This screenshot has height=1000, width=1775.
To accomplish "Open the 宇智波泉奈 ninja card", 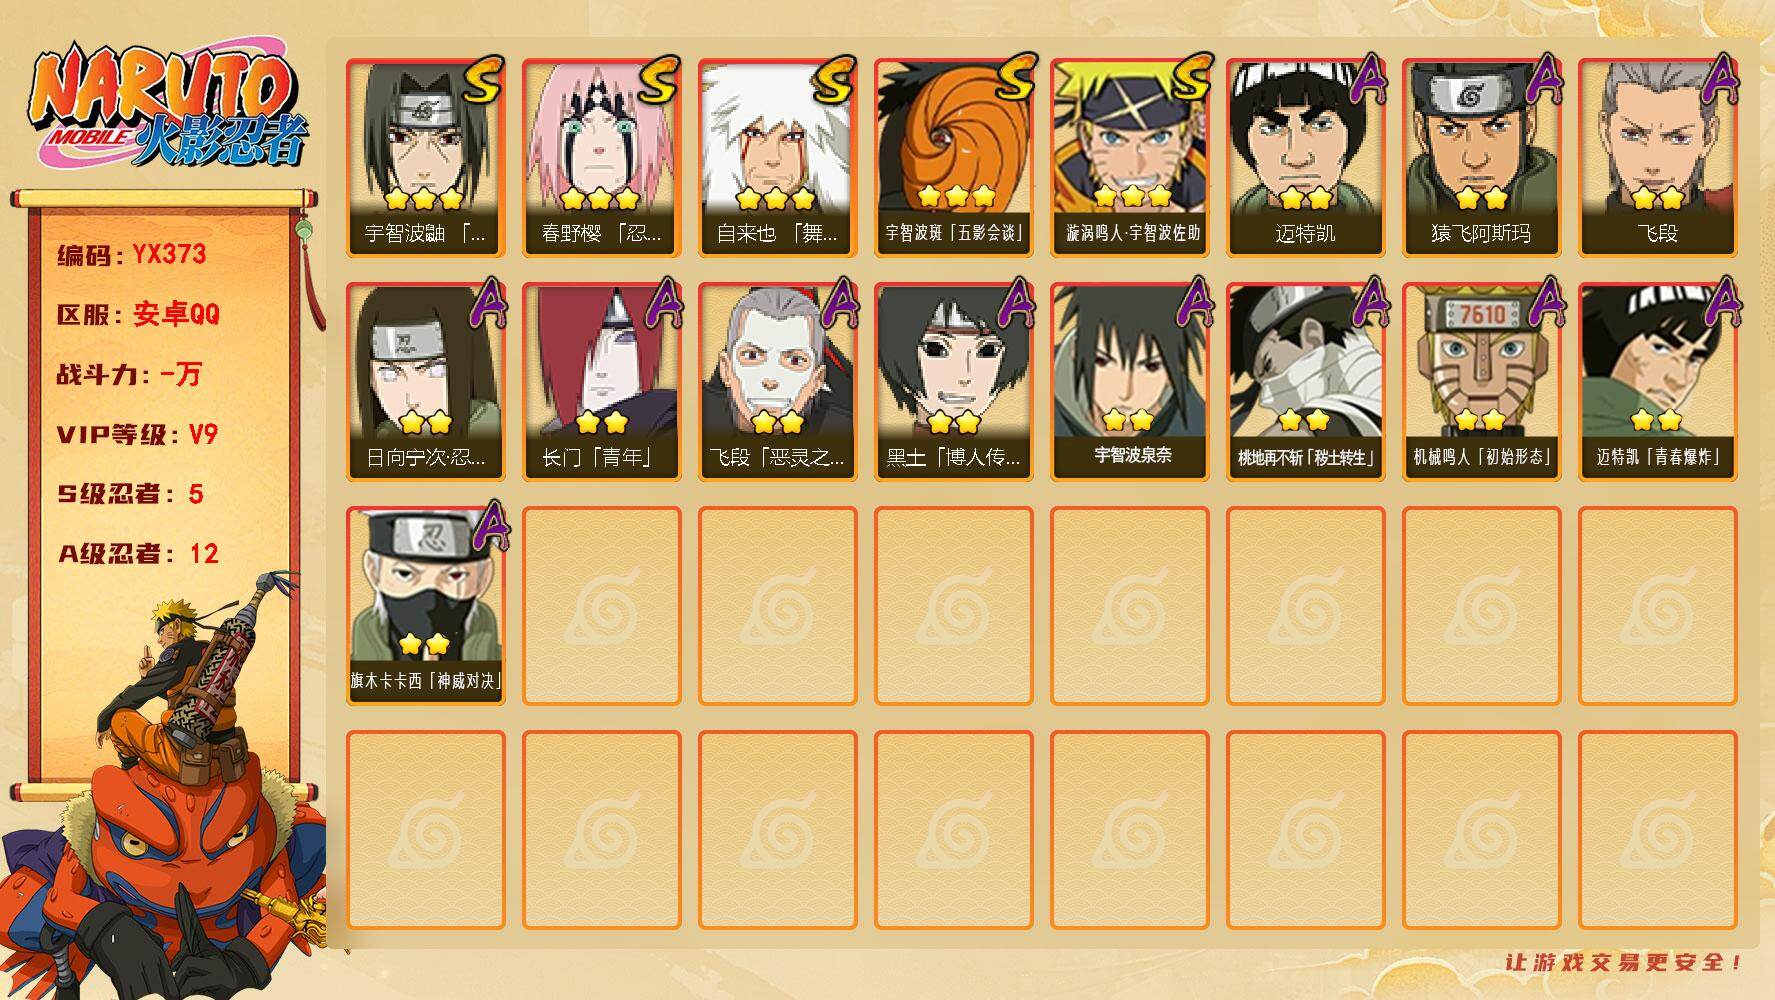I will [1130, 382].
